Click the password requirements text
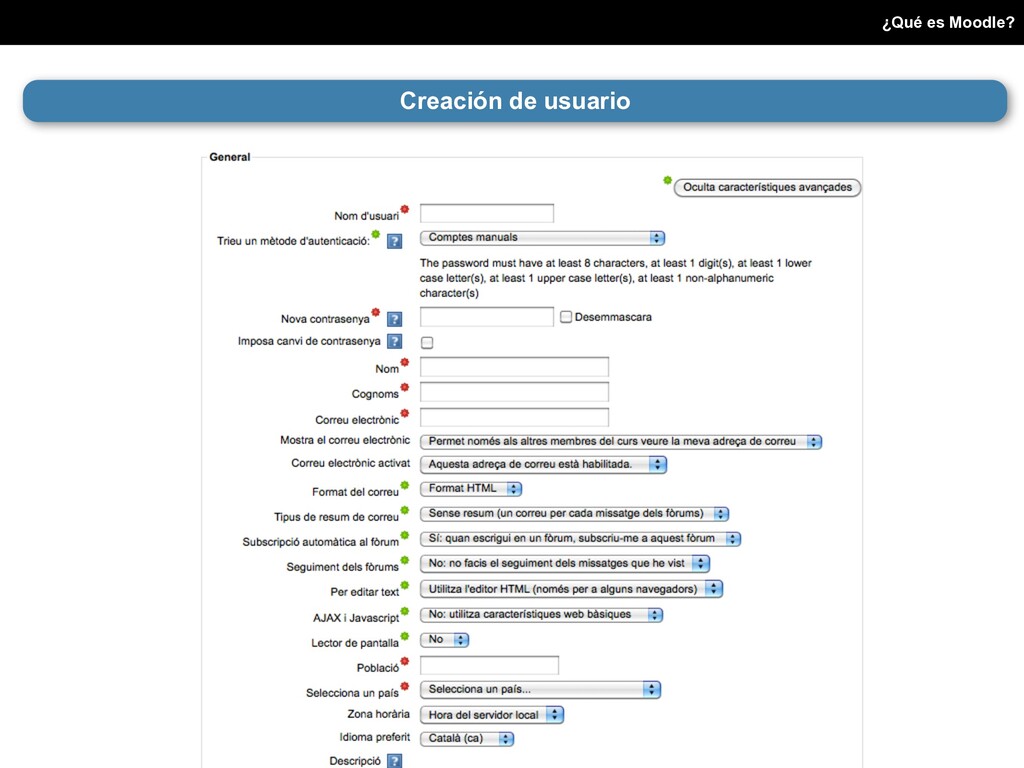The image size is (1024, 768). pyautogui.click(x=616, y=278)
